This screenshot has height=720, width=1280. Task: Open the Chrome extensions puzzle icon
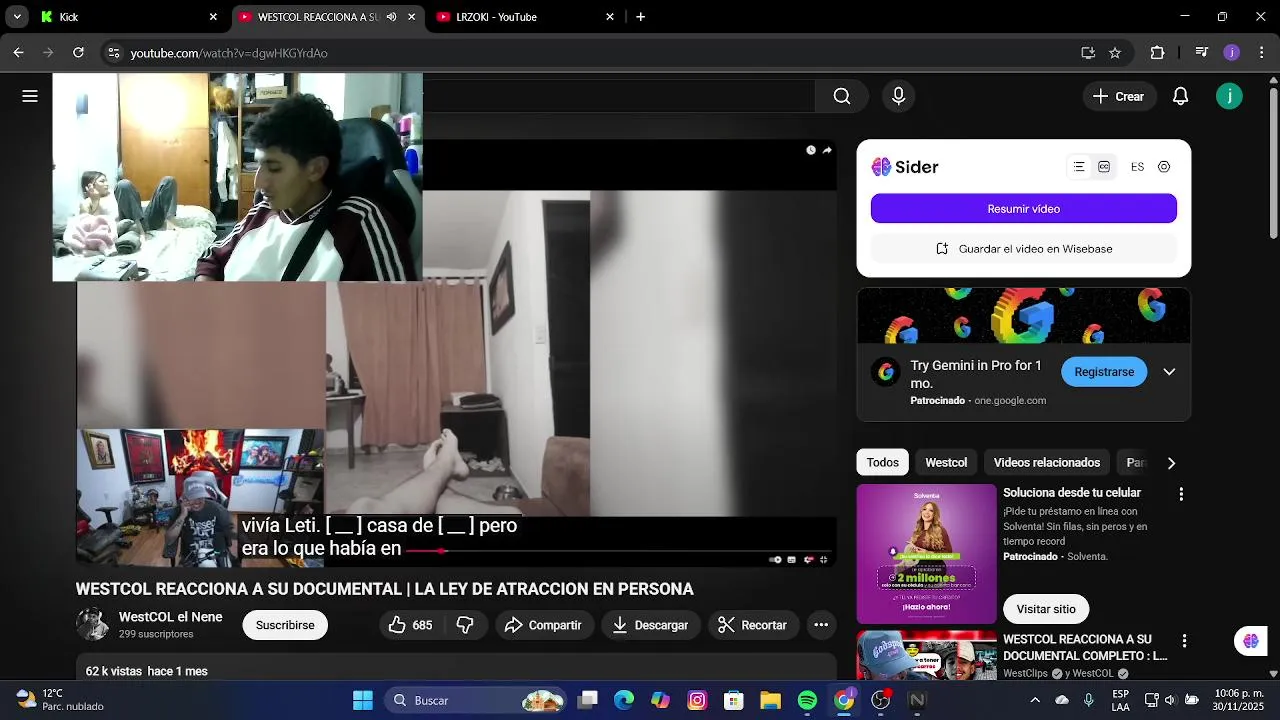pos(1157,53)
